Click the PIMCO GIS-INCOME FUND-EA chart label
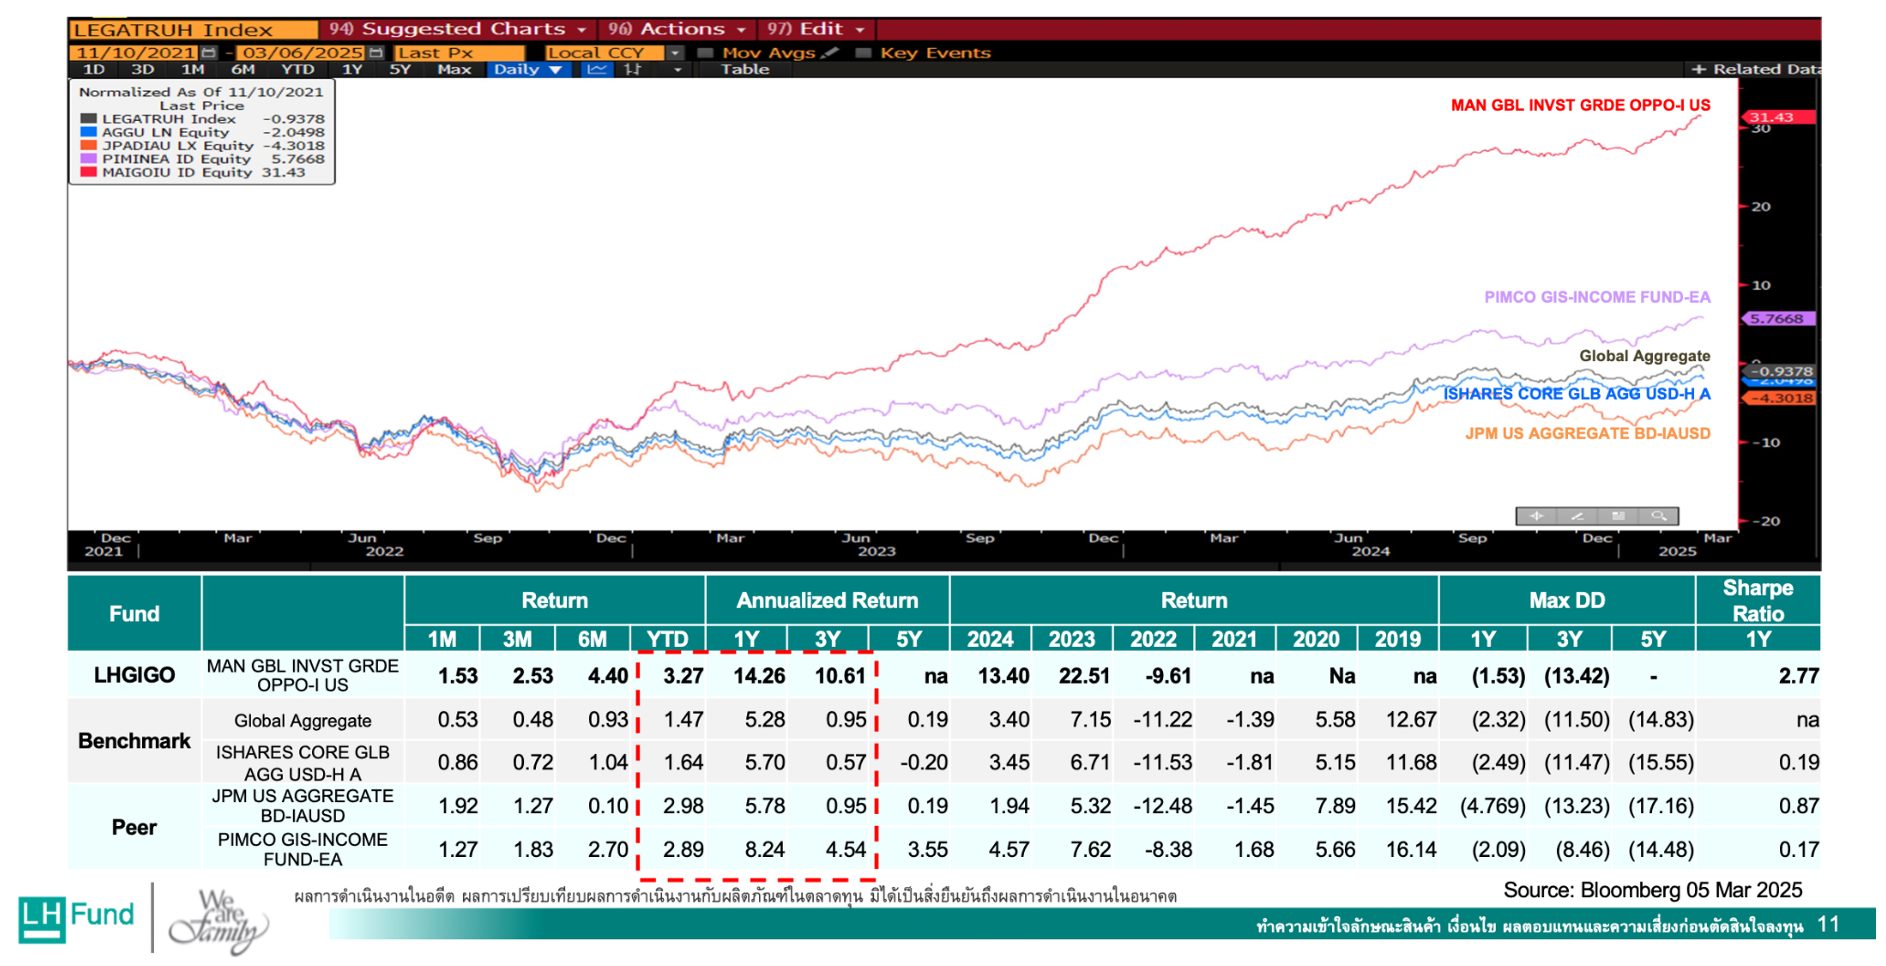 click(1597, 297)
